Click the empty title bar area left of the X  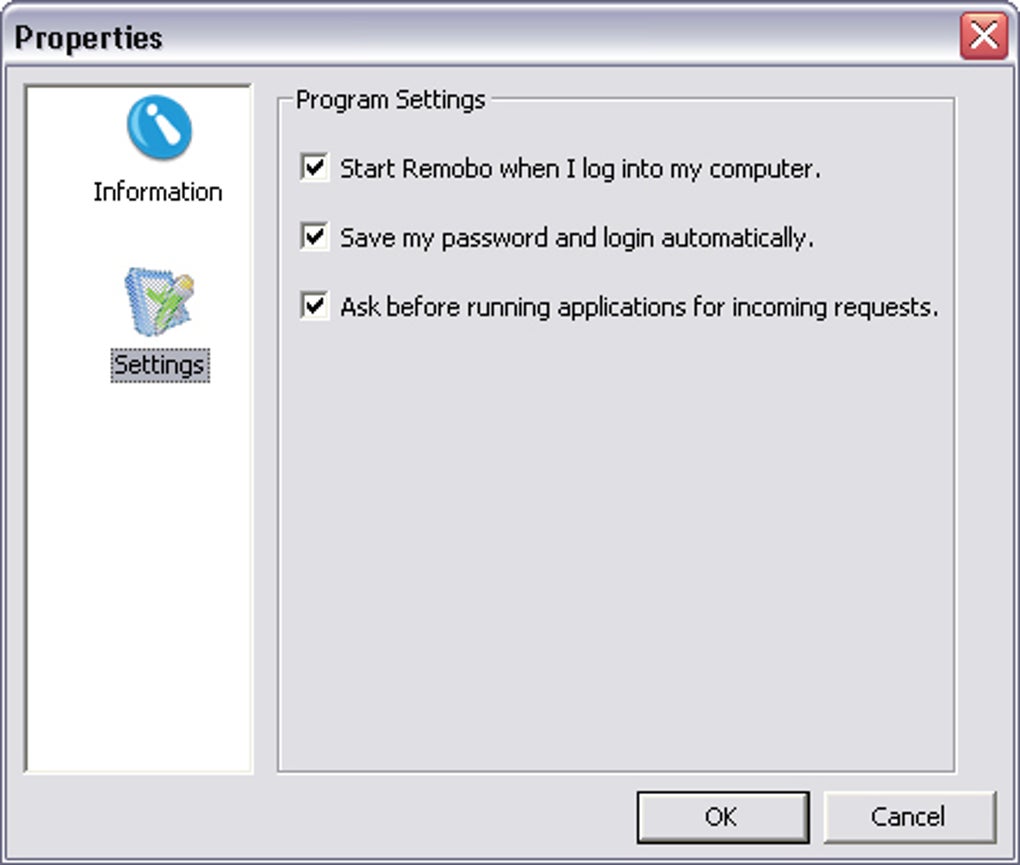click(x=560, y=38)
